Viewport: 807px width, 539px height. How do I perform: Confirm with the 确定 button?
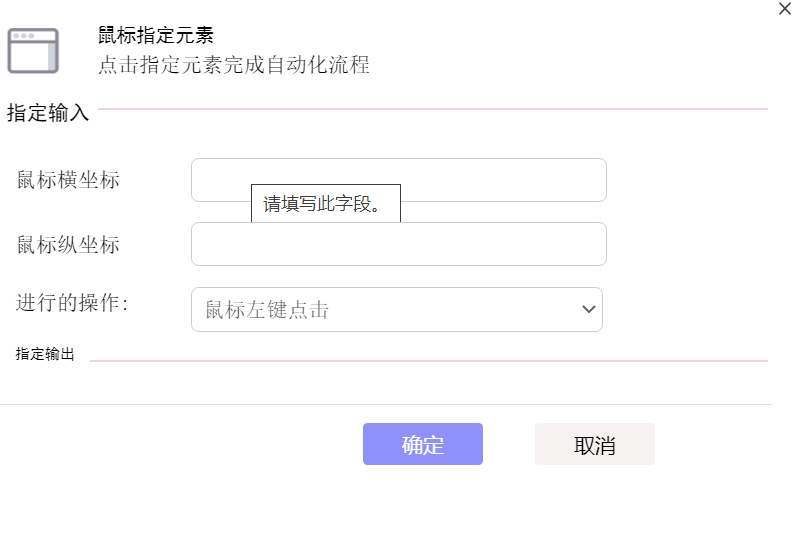tap(423, 444)
